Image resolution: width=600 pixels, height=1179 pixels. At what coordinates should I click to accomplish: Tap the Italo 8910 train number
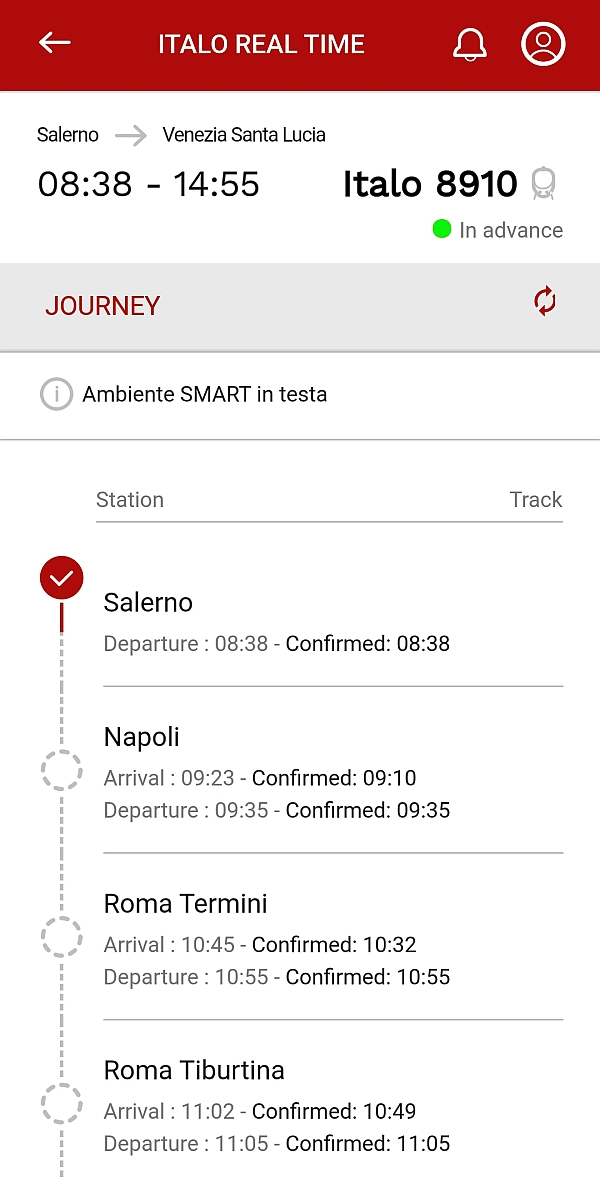430,184
